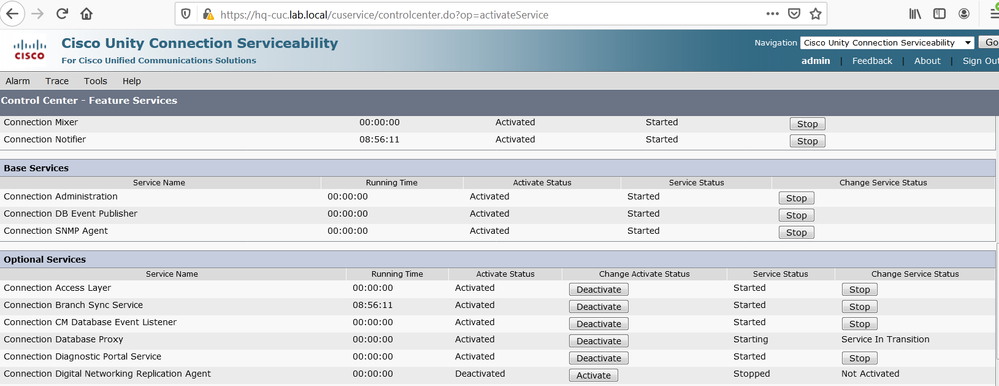Open the Firefox account icon

964,14
